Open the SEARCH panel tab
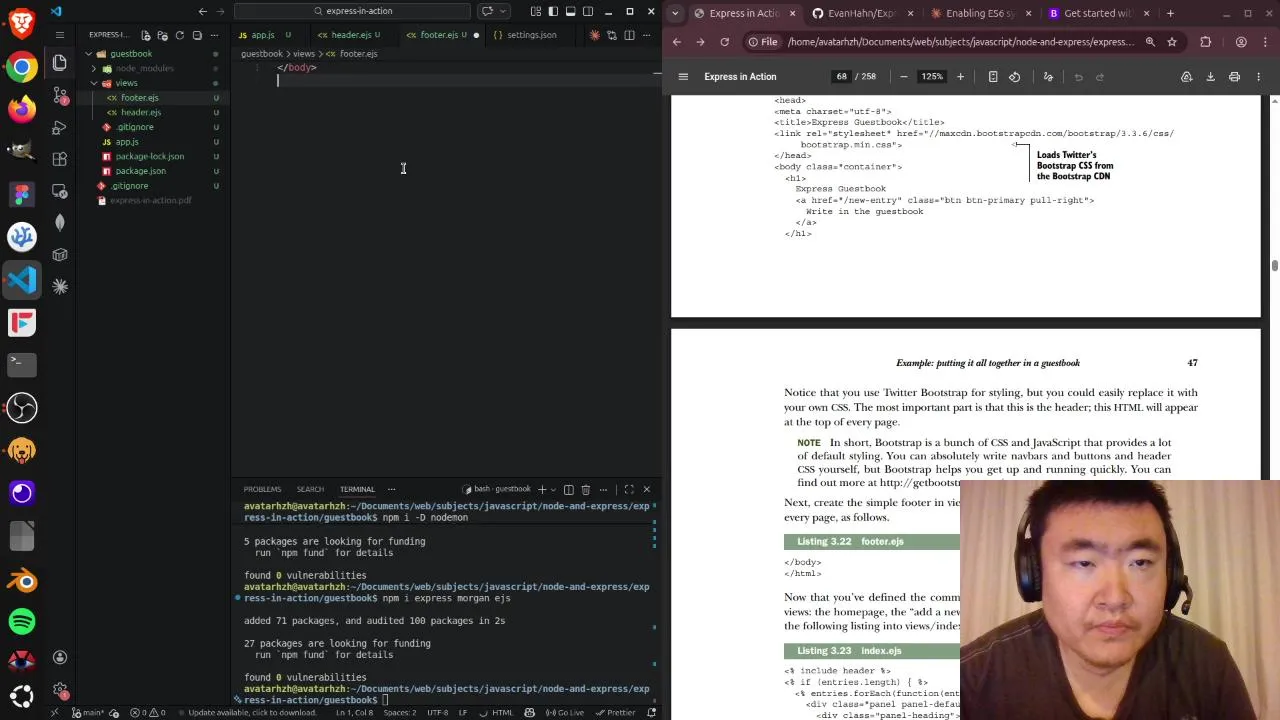The image size is (1280, 720). [310, 489]
